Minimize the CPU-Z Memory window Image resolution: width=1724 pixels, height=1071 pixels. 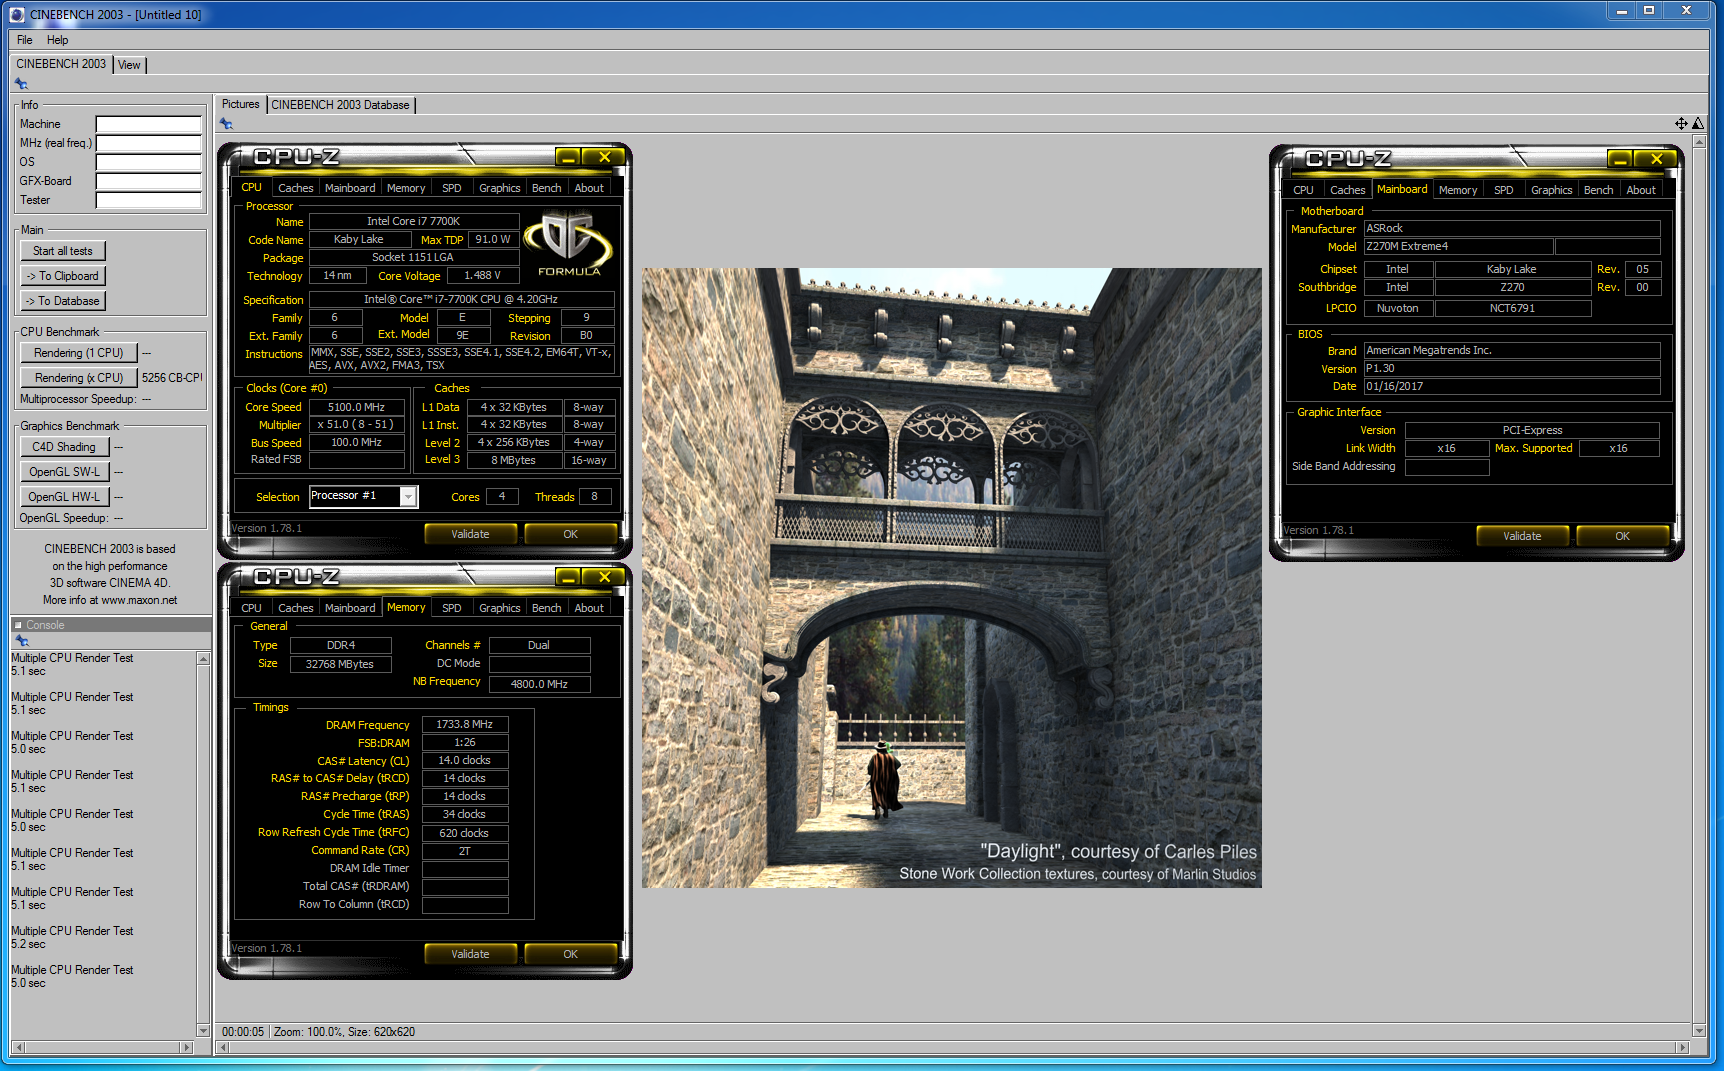coord(568,577)
